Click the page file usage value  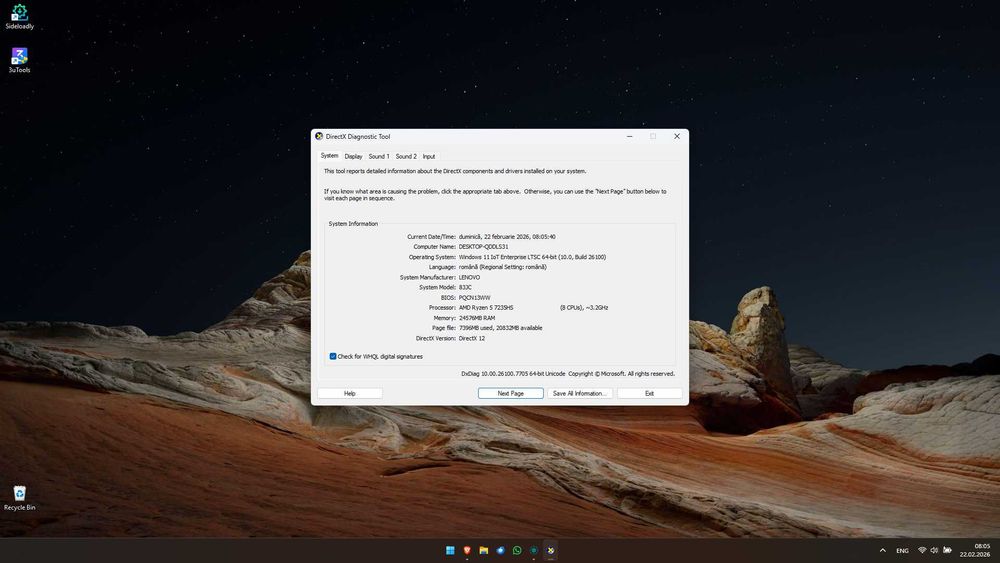[x=501, y=328]
